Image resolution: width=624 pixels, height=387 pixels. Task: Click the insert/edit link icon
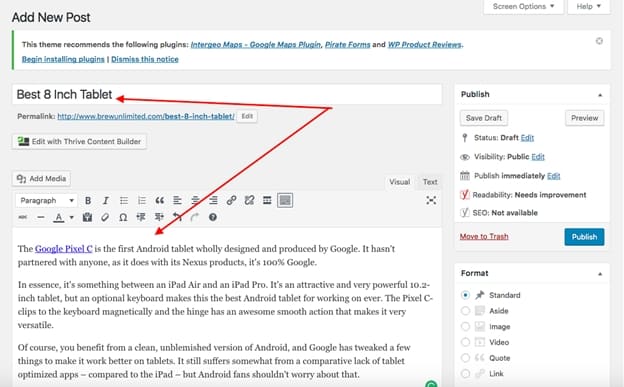point(231,201)
